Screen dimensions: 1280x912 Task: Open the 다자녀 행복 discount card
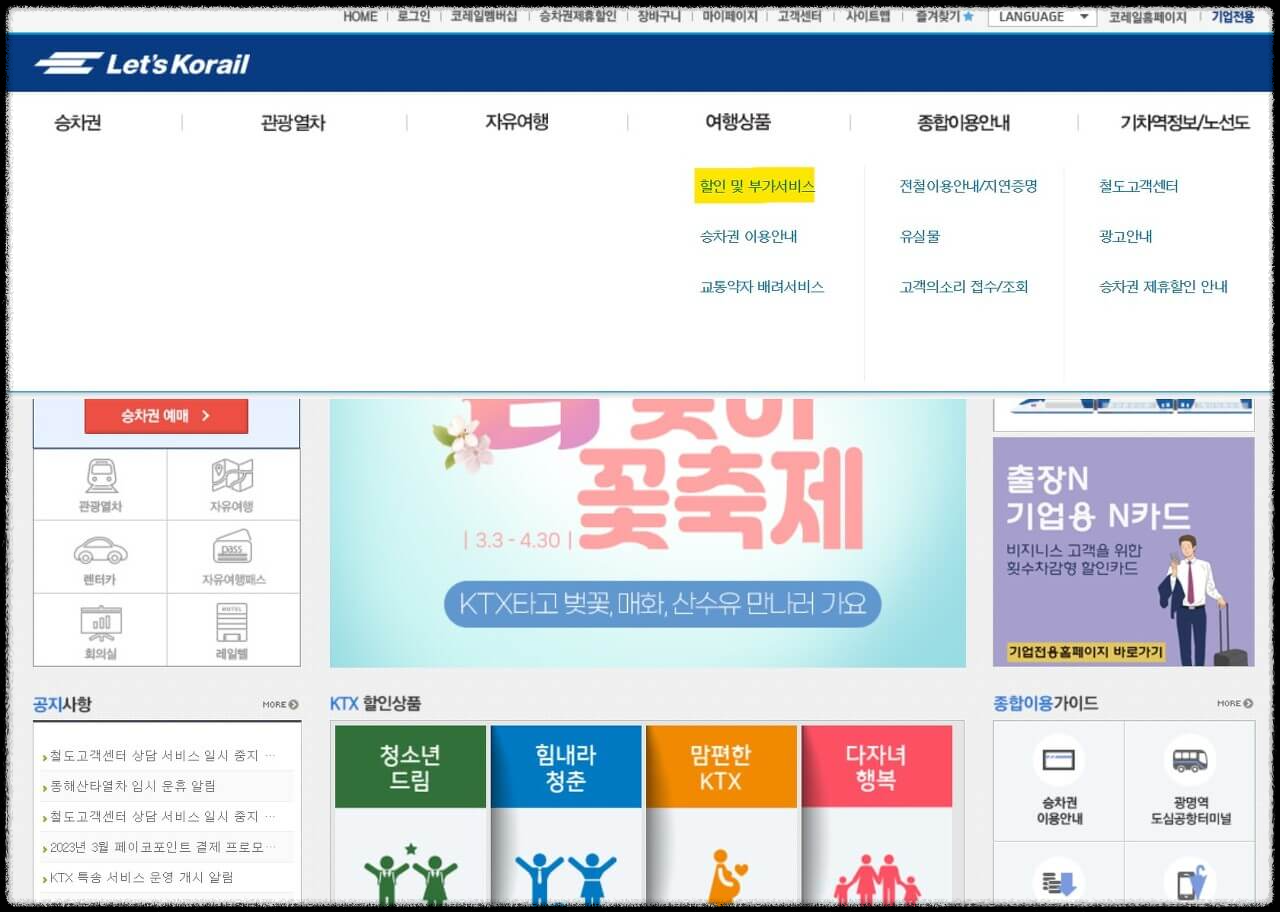click(x=876, y=815)
